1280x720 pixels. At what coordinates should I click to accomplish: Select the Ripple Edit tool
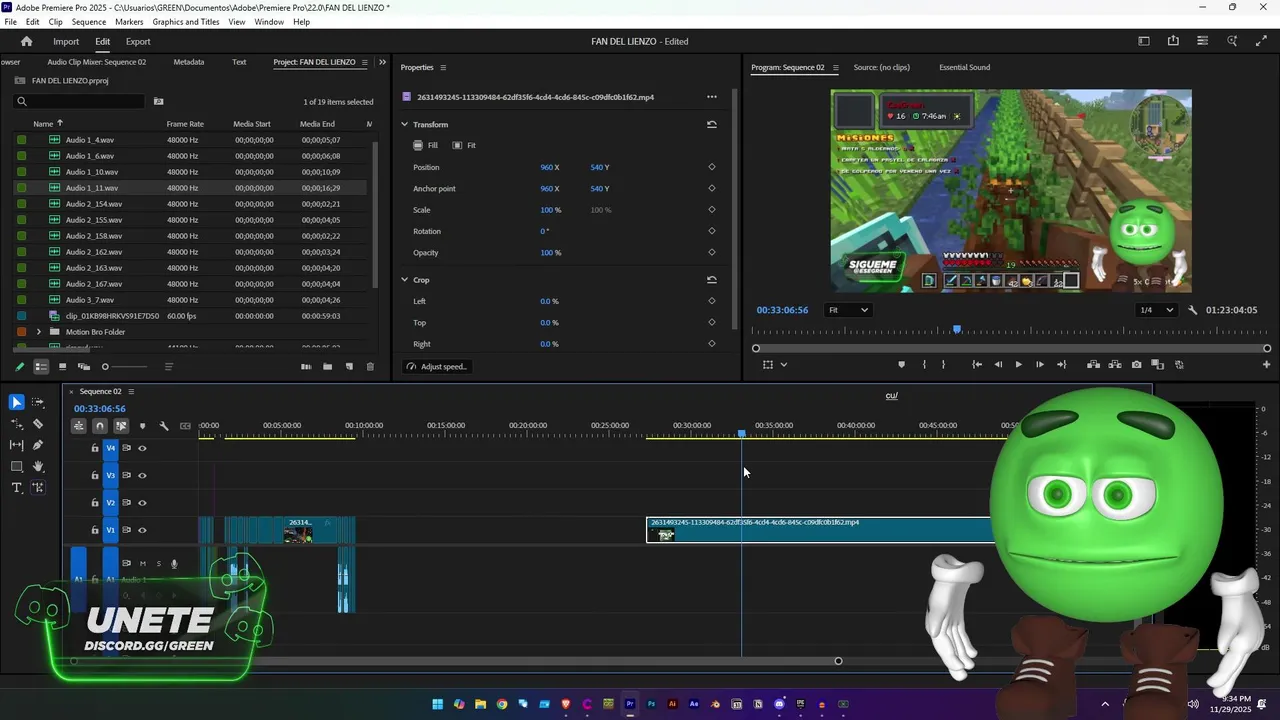pyautogui.click(x=17, y=424)
